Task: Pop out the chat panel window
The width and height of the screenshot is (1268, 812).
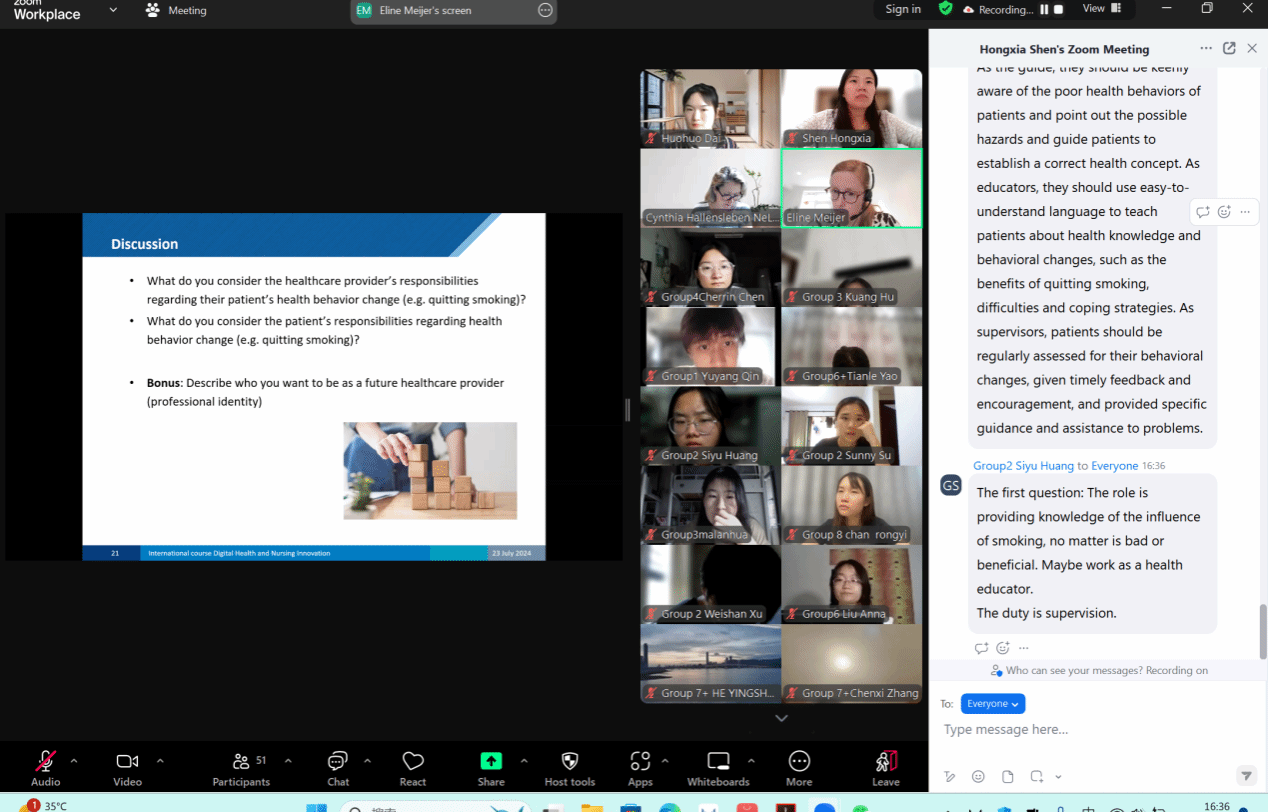Action: pyautogui.click(x=1229, y=48)
